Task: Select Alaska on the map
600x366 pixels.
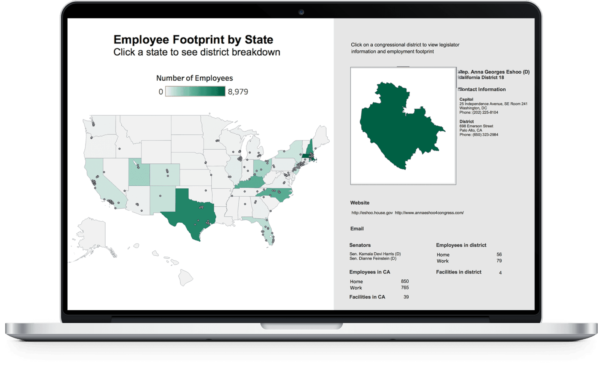Action: tap(91, 235)
